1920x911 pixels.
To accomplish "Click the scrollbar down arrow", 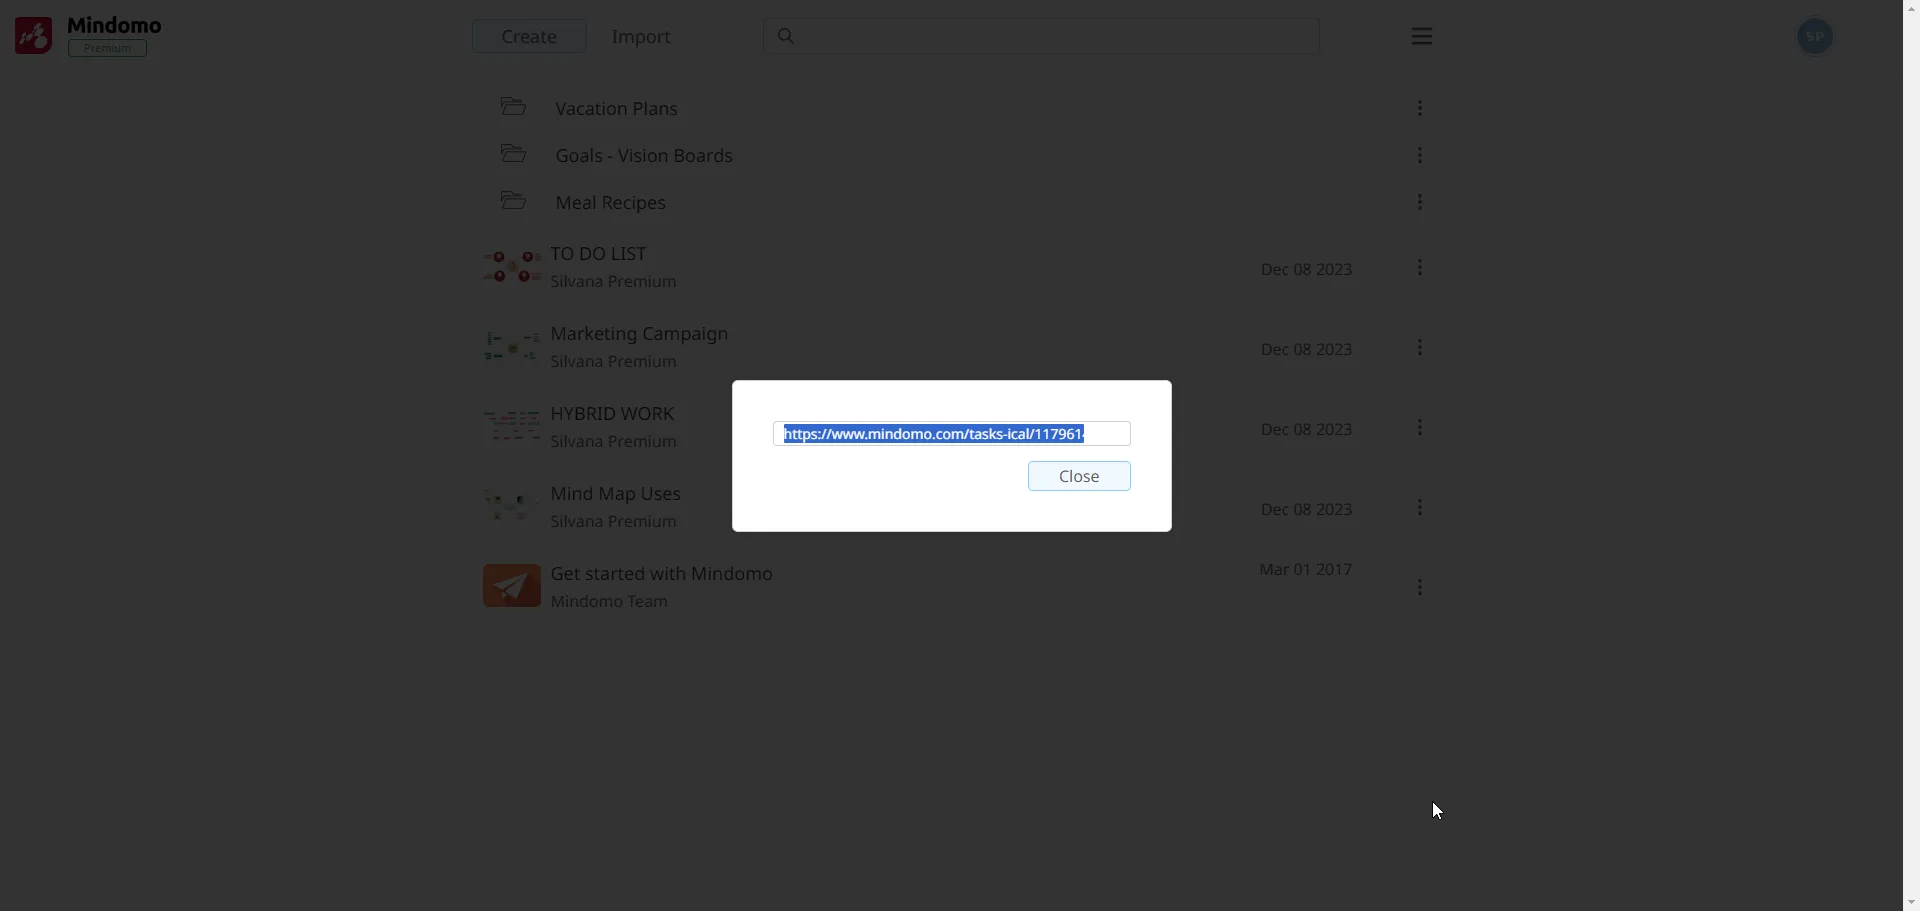I will click(x=1911, y=902).
